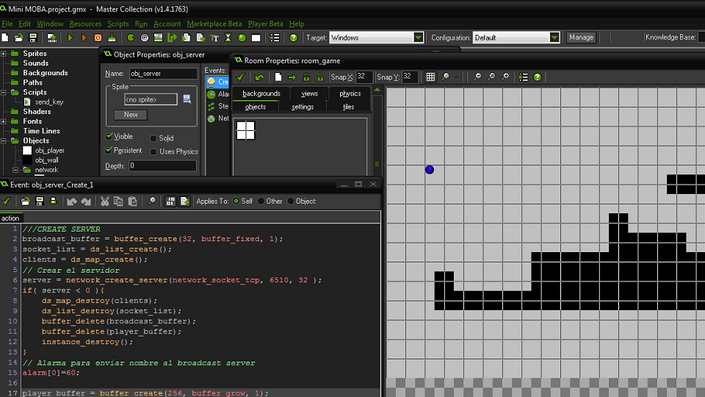This screenshot has height=397, width=705.
Task: Open the Target Windows dropdown
Action: [x=376, y=37]
